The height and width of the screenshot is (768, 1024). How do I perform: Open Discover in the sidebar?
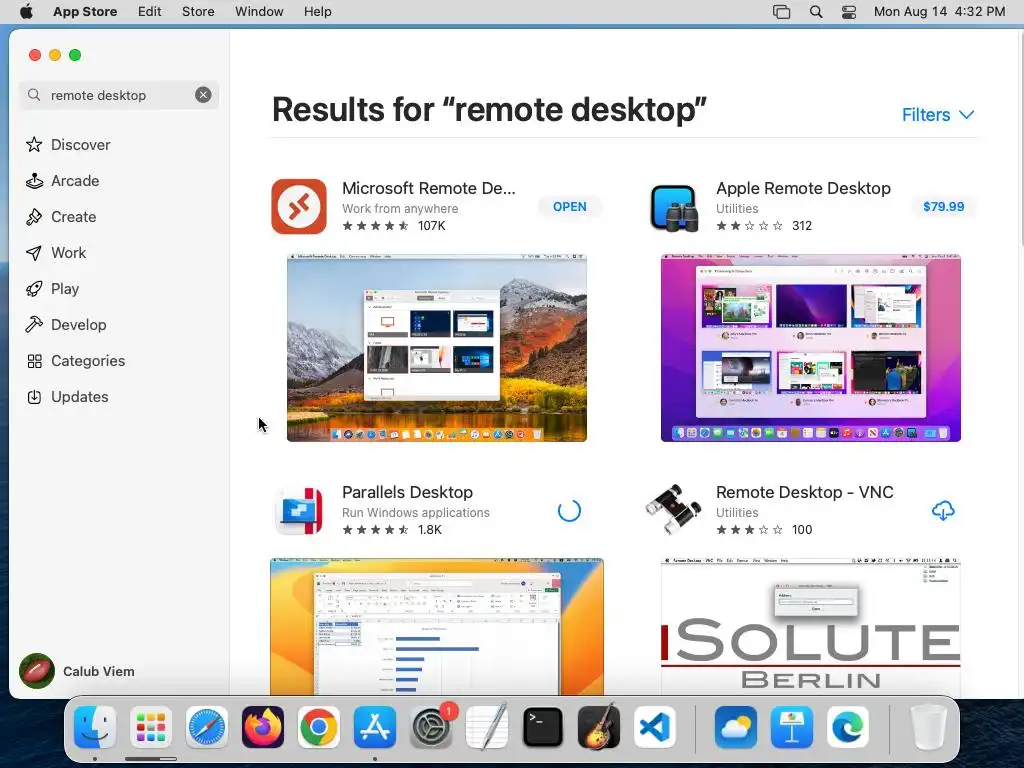point(68,144)
